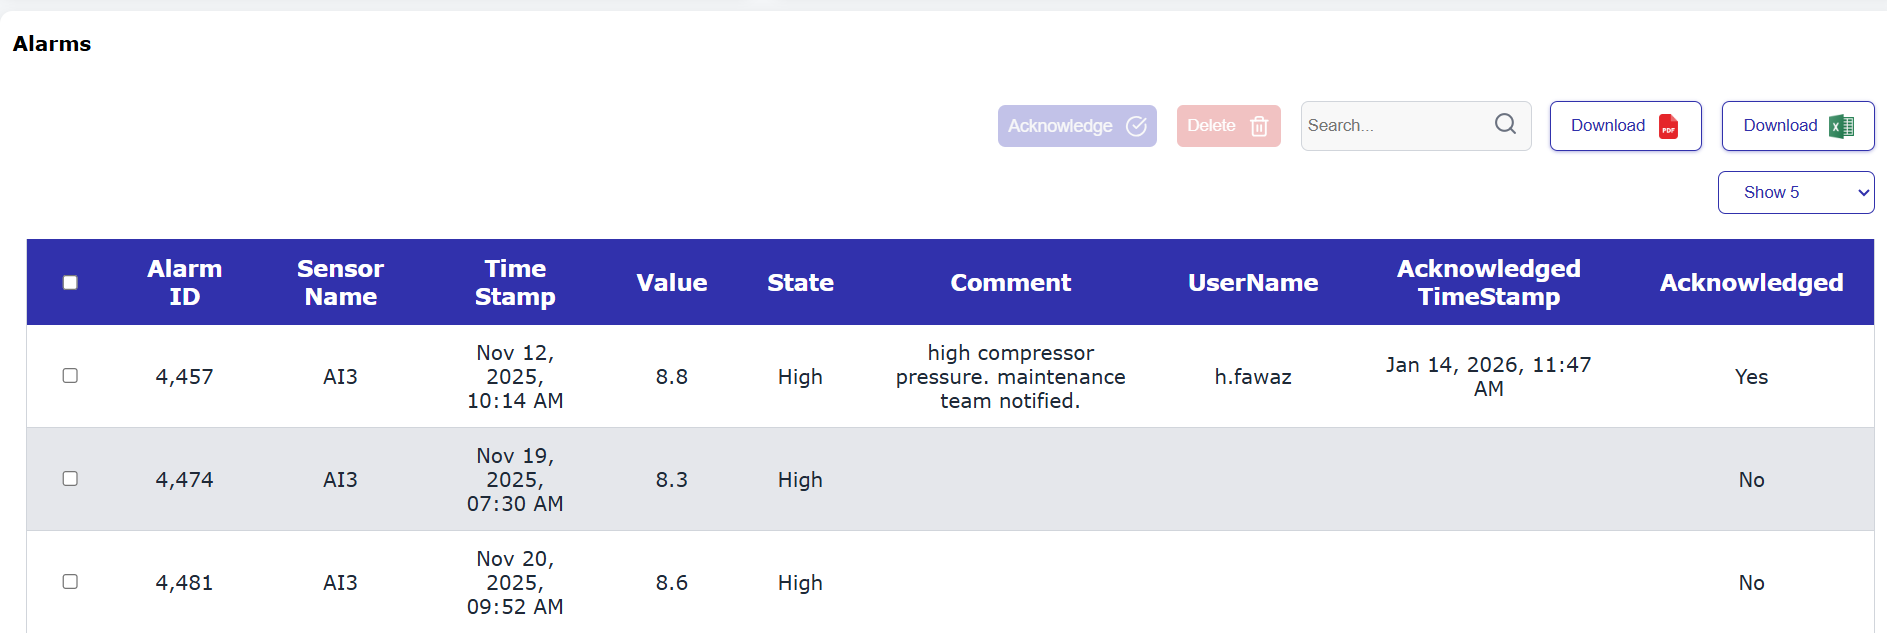Click the green Excel spreadsheet icon
The width and height of the screenshot is (1887, 633).
coord(1841,126)
